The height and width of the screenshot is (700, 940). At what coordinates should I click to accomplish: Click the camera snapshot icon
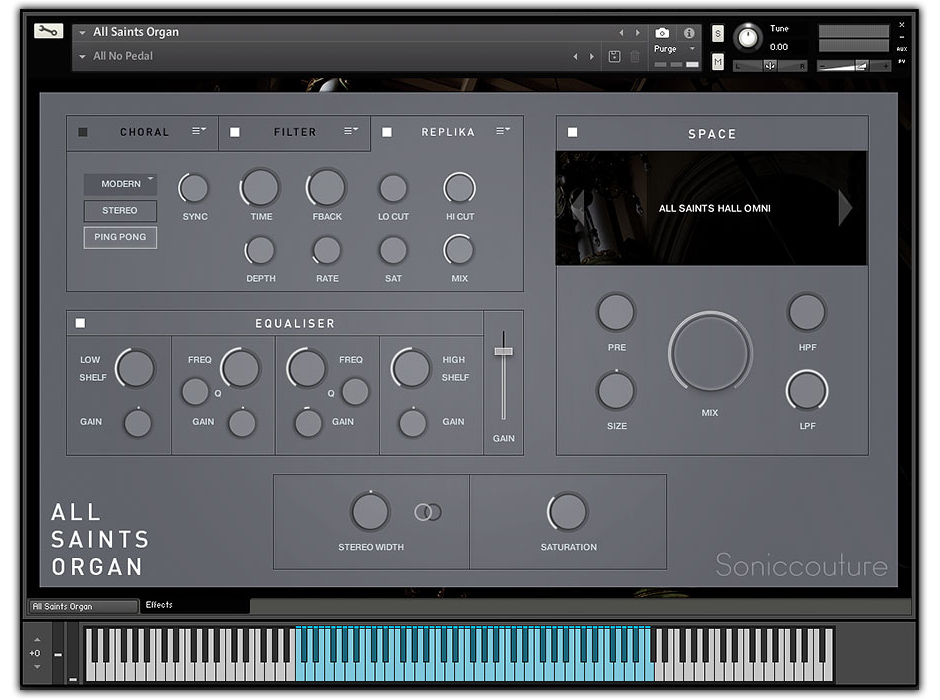click(662, 33)
